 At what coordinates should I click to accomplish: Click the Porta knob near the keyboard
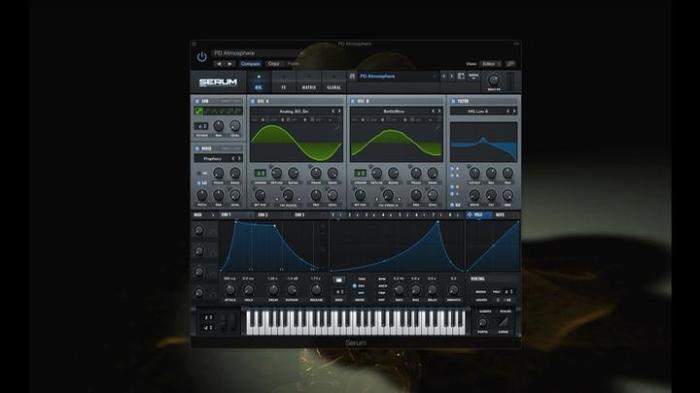[483, 322]
